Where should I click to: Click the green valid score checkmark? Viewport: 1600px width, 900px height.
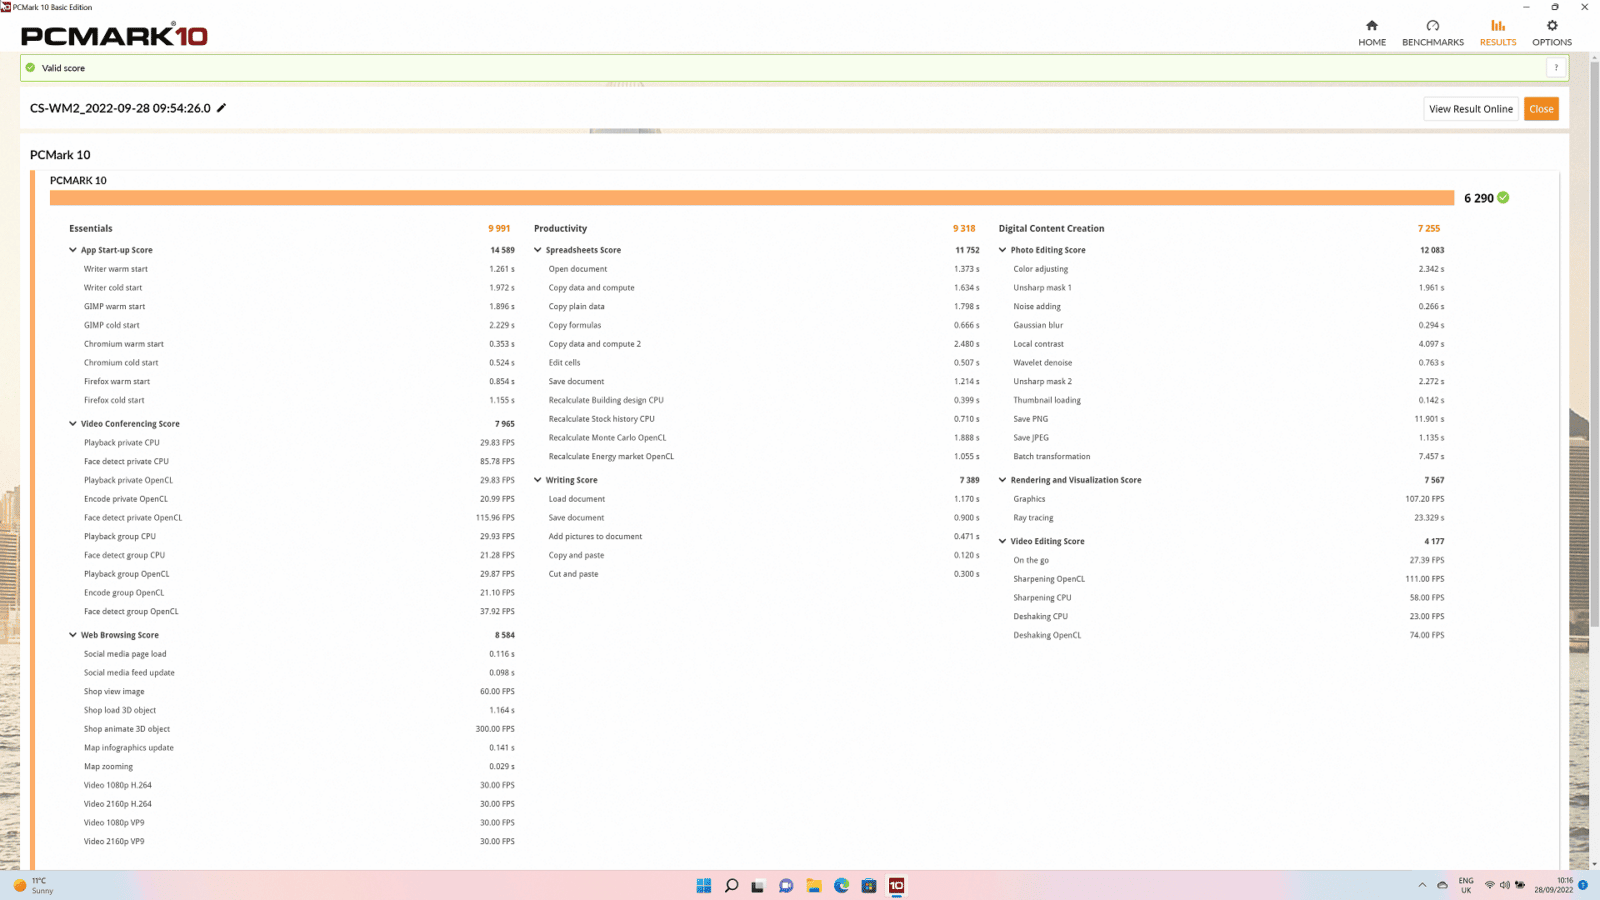30,68
